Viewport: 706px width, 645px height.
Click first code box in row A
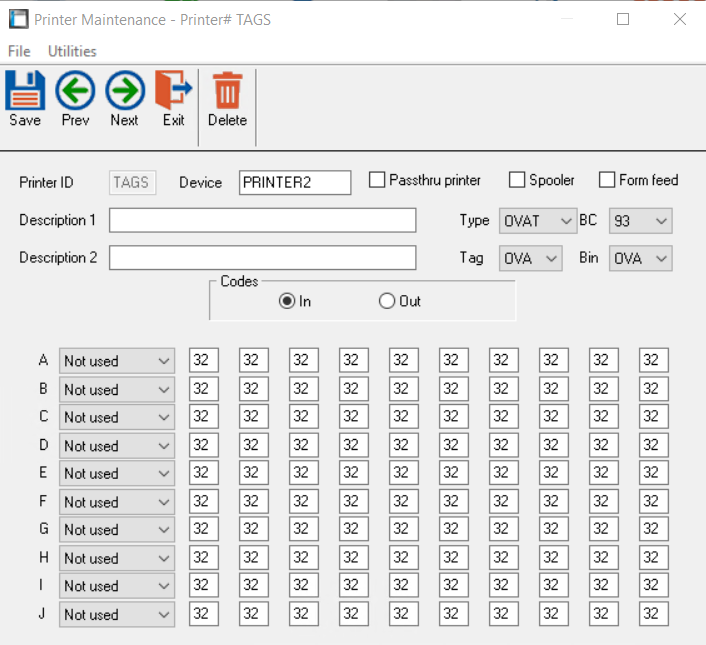(x=204, y=360)
